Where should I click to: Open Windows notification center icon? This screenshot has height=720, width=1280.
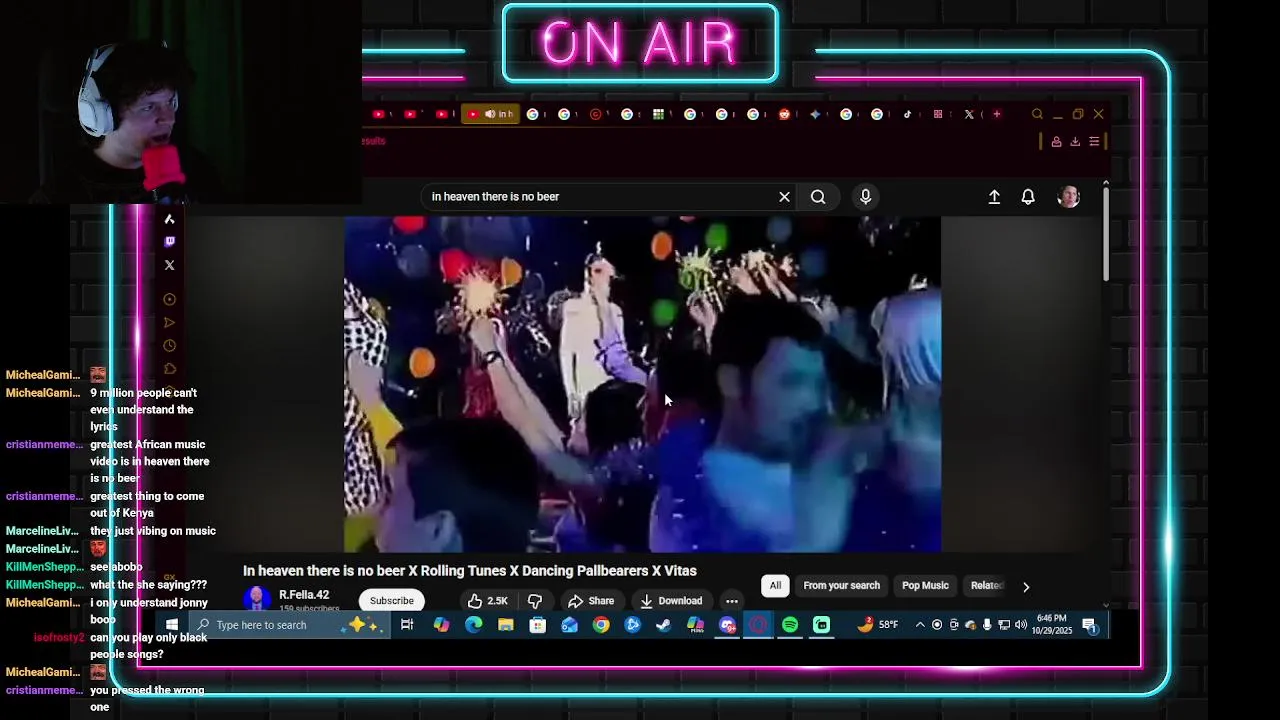point(1090,625)
